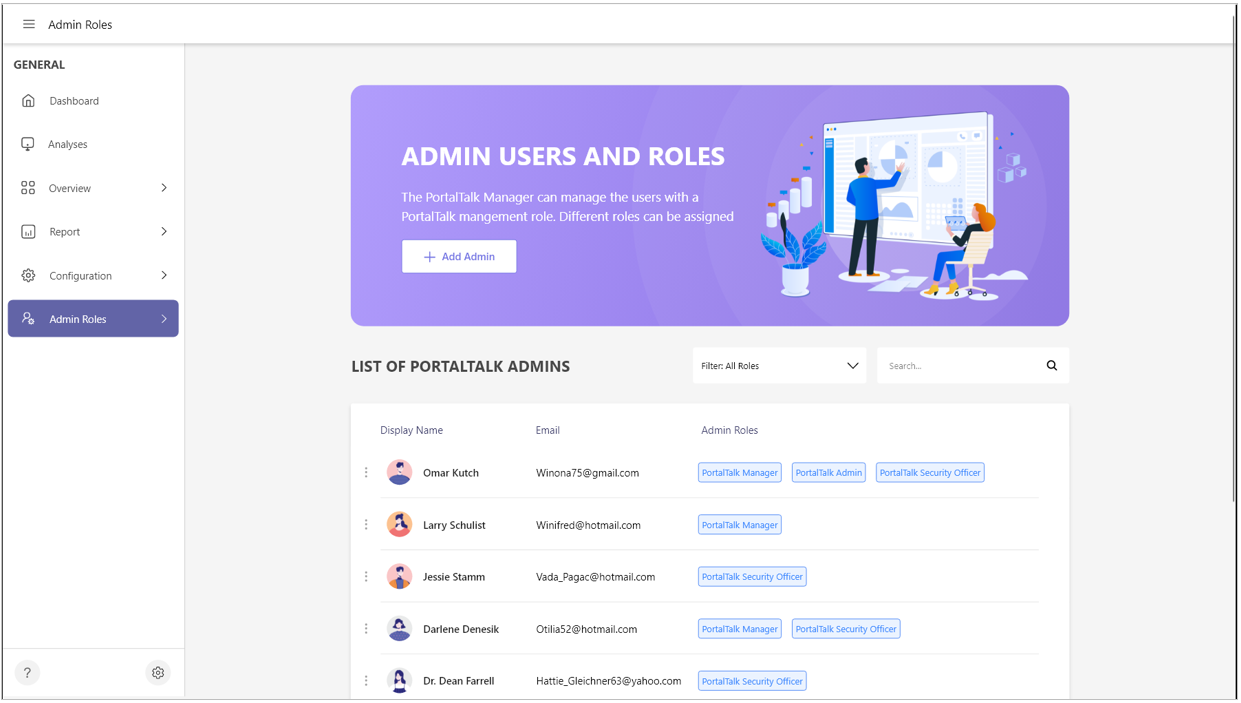This screenshot has height=703, width=1241.
Task: Open Analyses from the sidebar
Action: 68,145
